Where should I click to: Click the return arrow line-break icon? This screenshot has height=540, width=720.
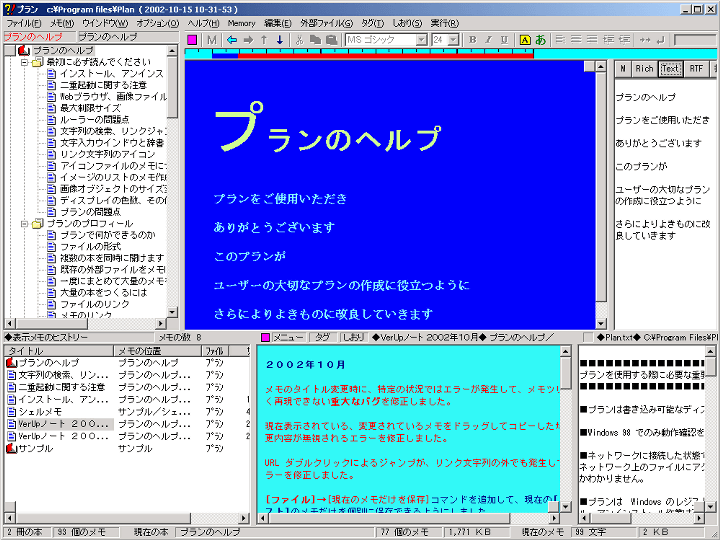pyautogui.click(x=660, y=40)
